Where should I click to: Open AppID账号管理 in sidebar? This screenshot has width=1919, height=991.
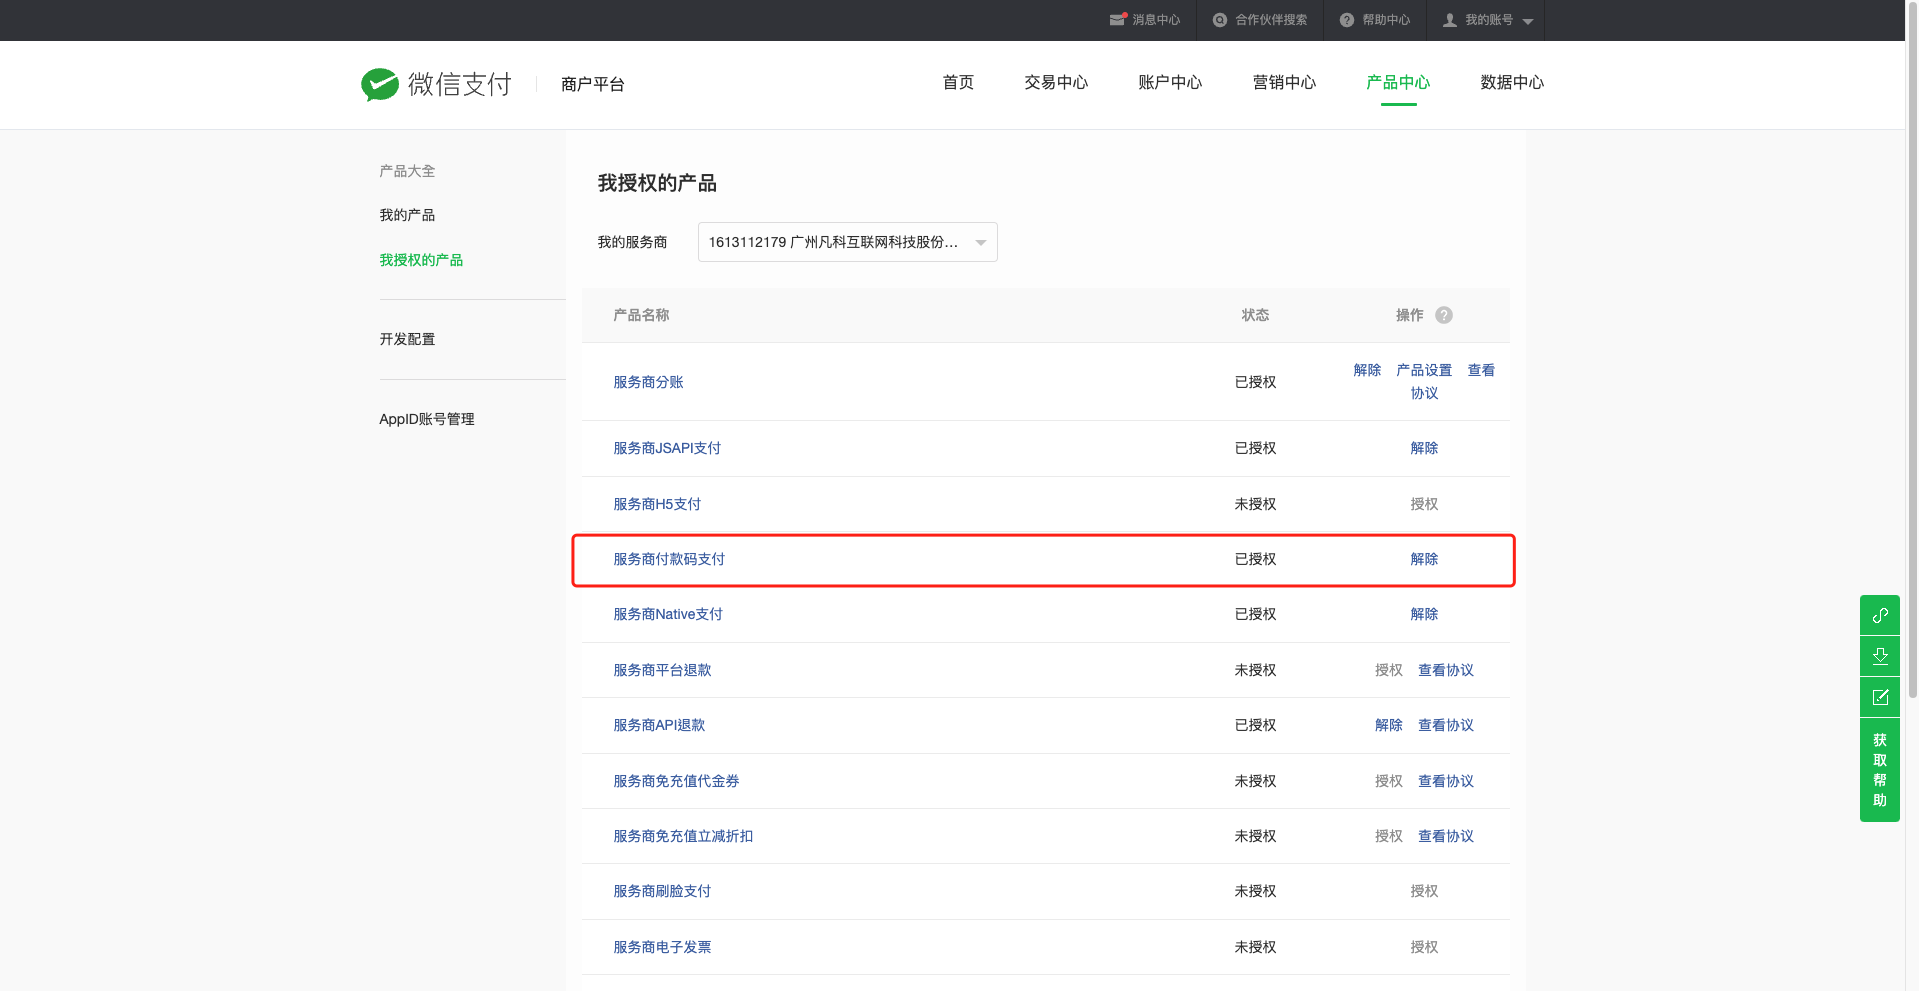[427, 419]
